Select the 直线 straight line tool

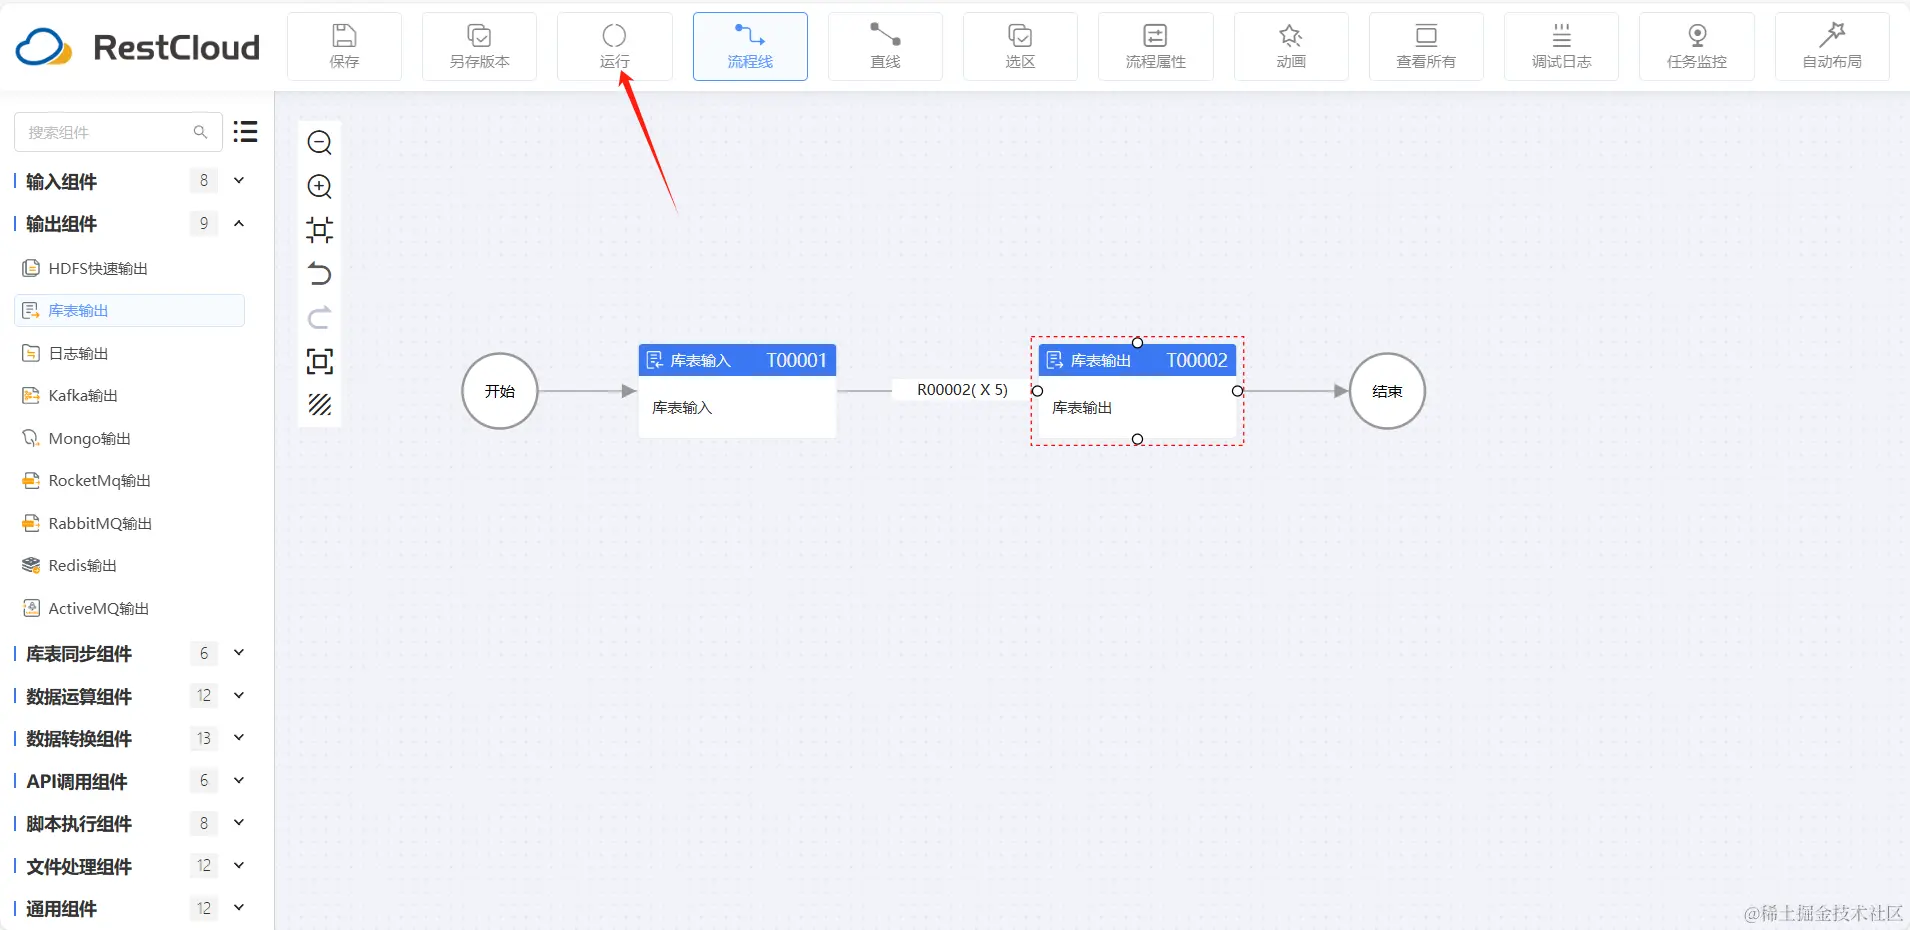pos(885,46)
